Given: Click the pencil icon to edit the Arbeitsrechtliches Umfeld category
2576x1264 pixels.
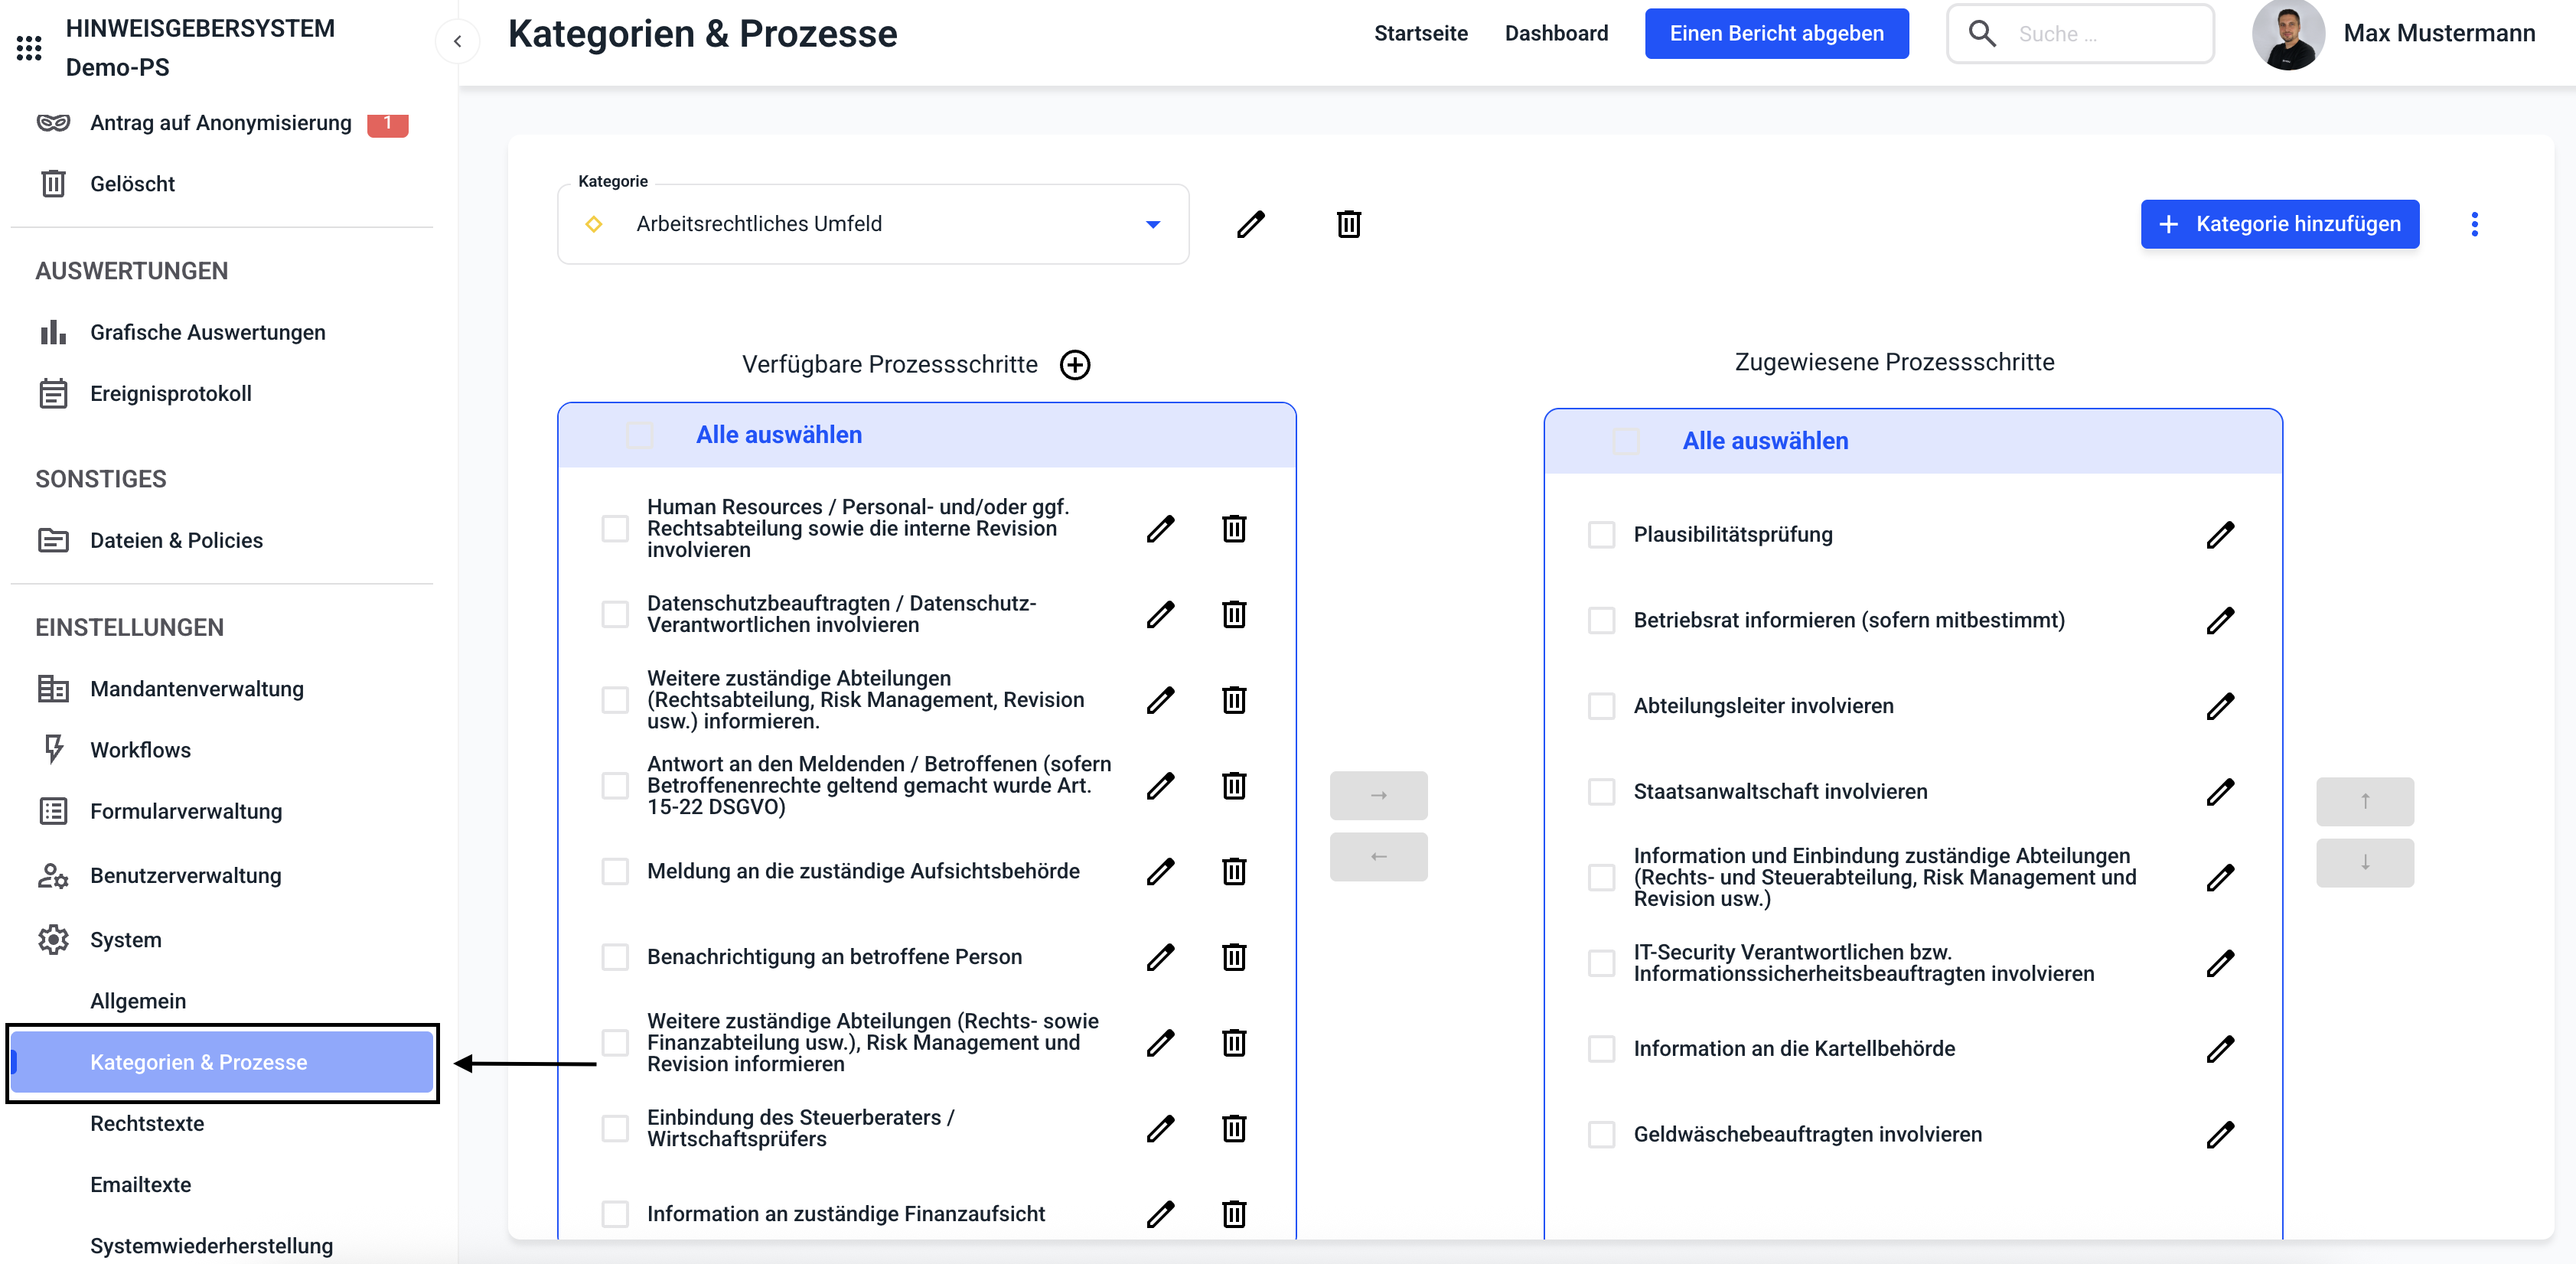Looking at the screenshot, I should click(x=1250, y=224).
